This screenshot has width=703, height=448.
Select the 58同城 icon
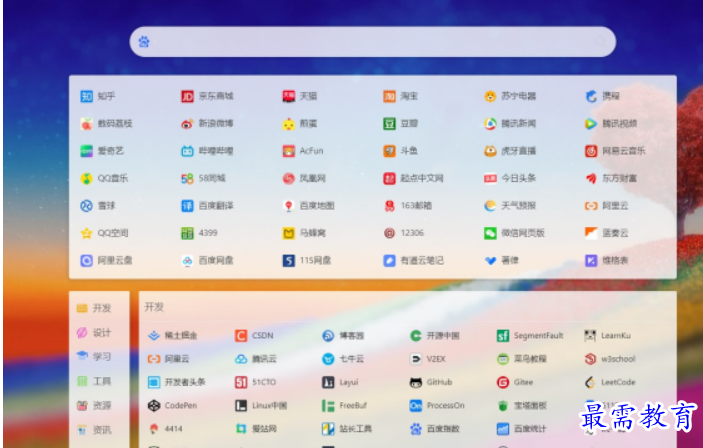click(187, 178)
